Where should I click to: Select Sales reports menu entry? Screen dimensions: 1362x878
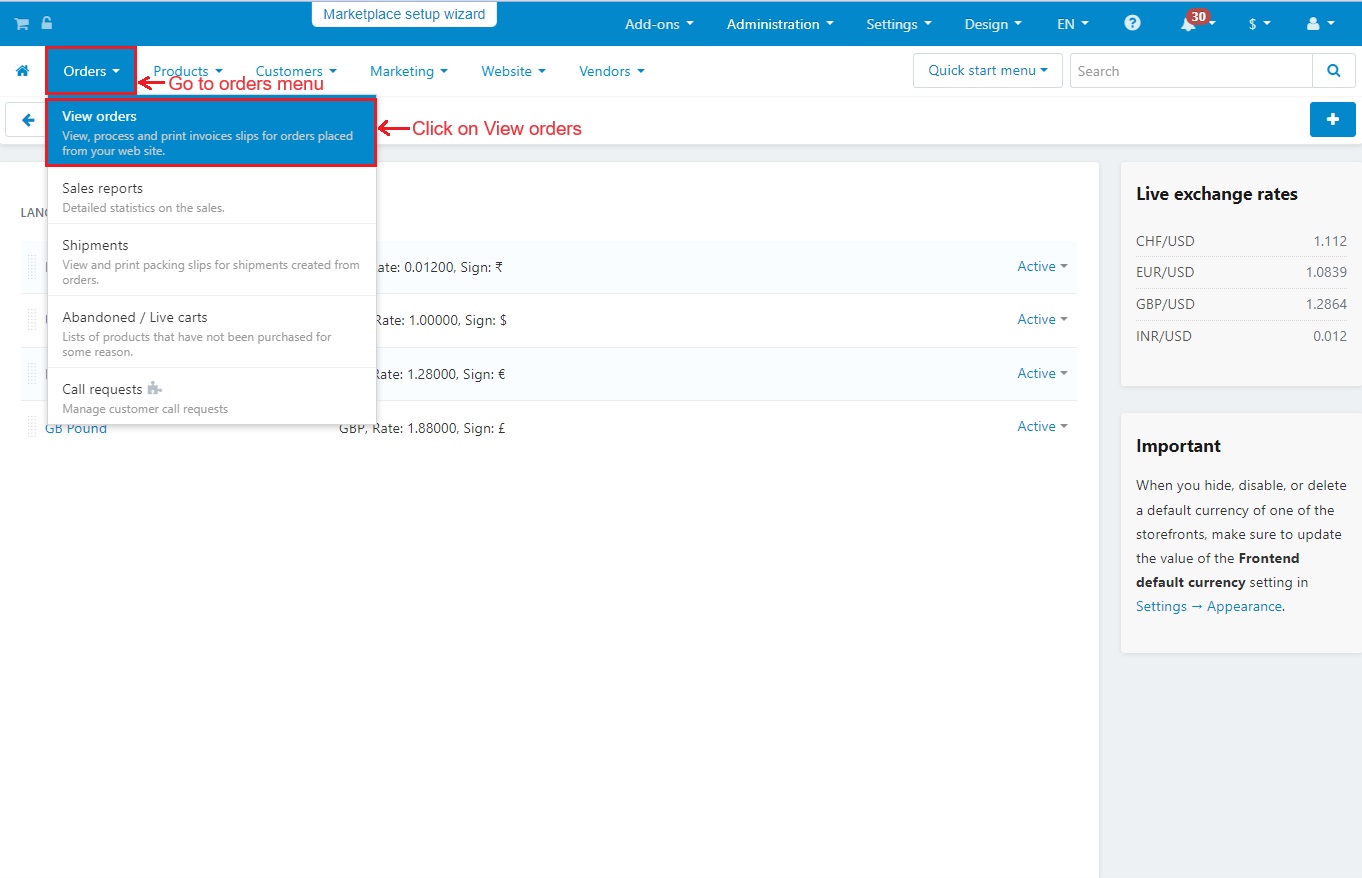(212, 197)
